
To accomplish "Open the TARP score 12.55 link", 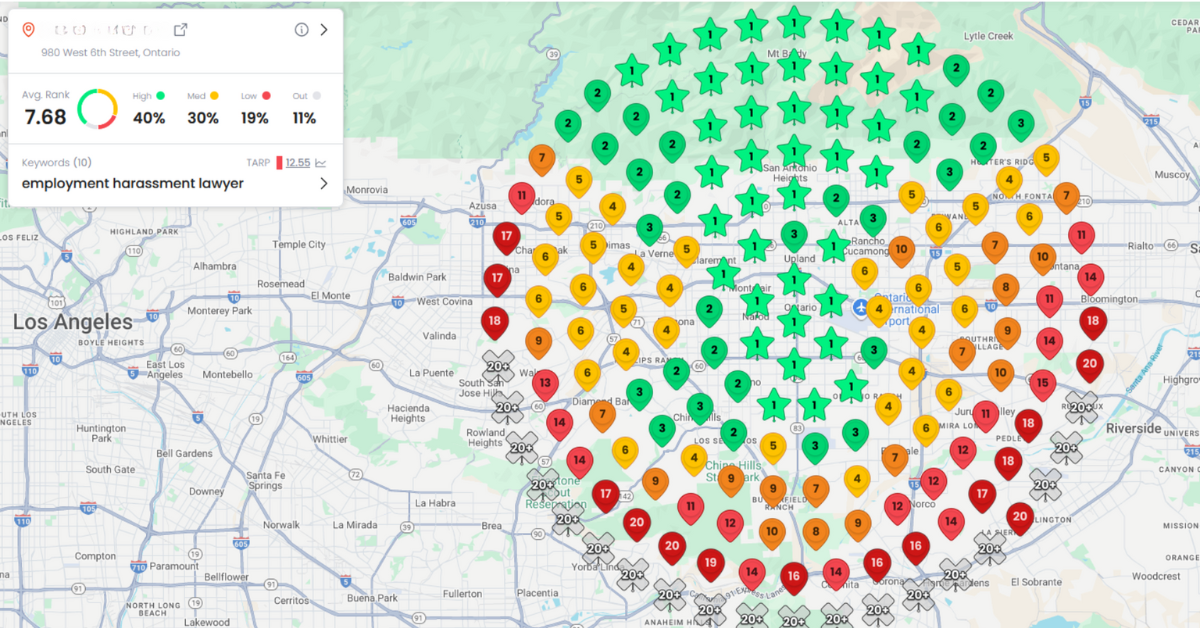I will [298, 162].
